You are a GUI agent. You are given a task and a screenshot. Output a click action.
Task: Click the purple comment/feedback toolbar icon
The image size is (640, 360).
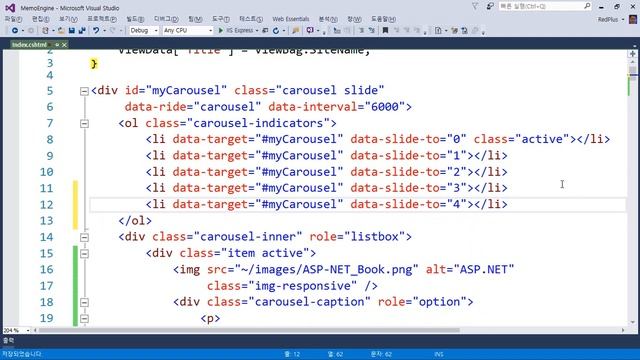pos(310,31)
